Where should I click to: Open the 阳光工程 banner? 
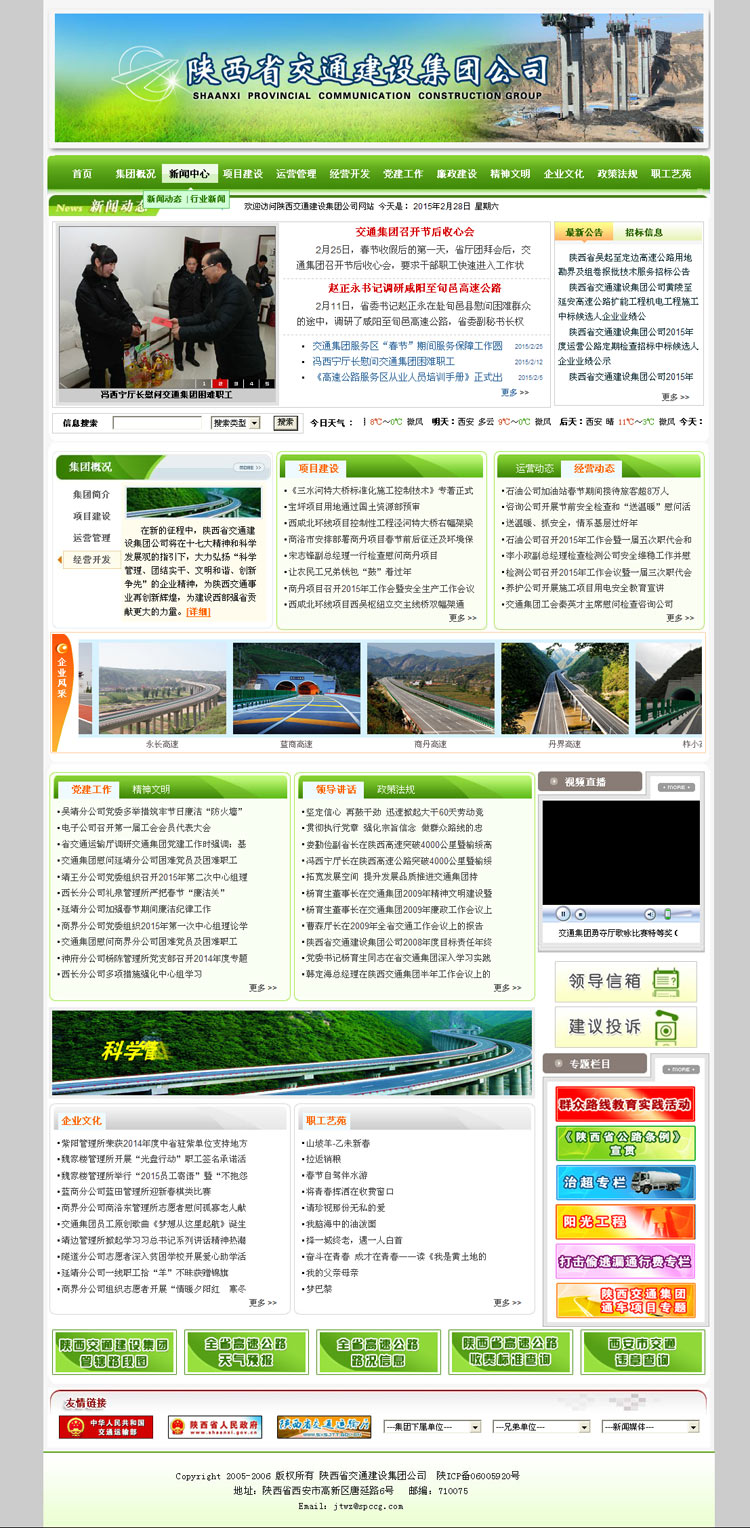[625, 1221]
